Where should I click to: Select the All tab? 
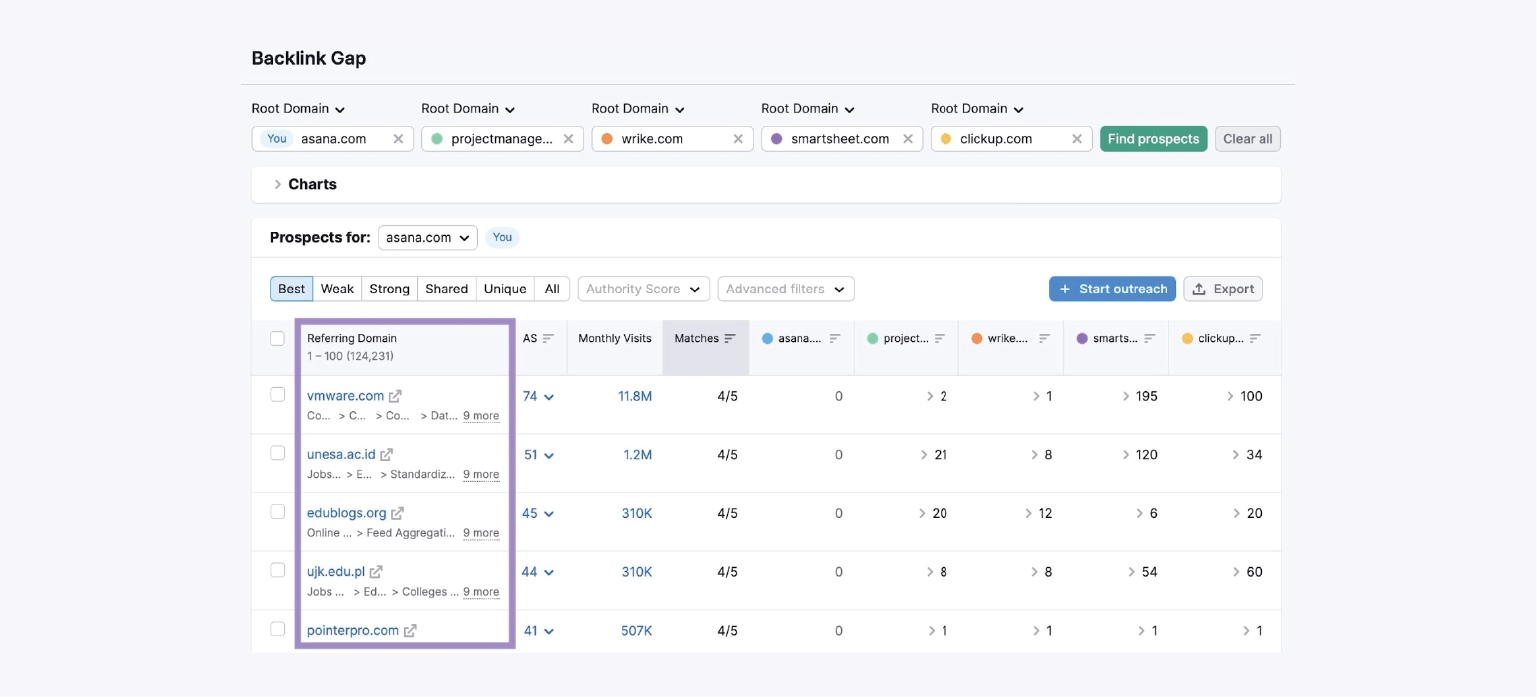tap(552, 289)
